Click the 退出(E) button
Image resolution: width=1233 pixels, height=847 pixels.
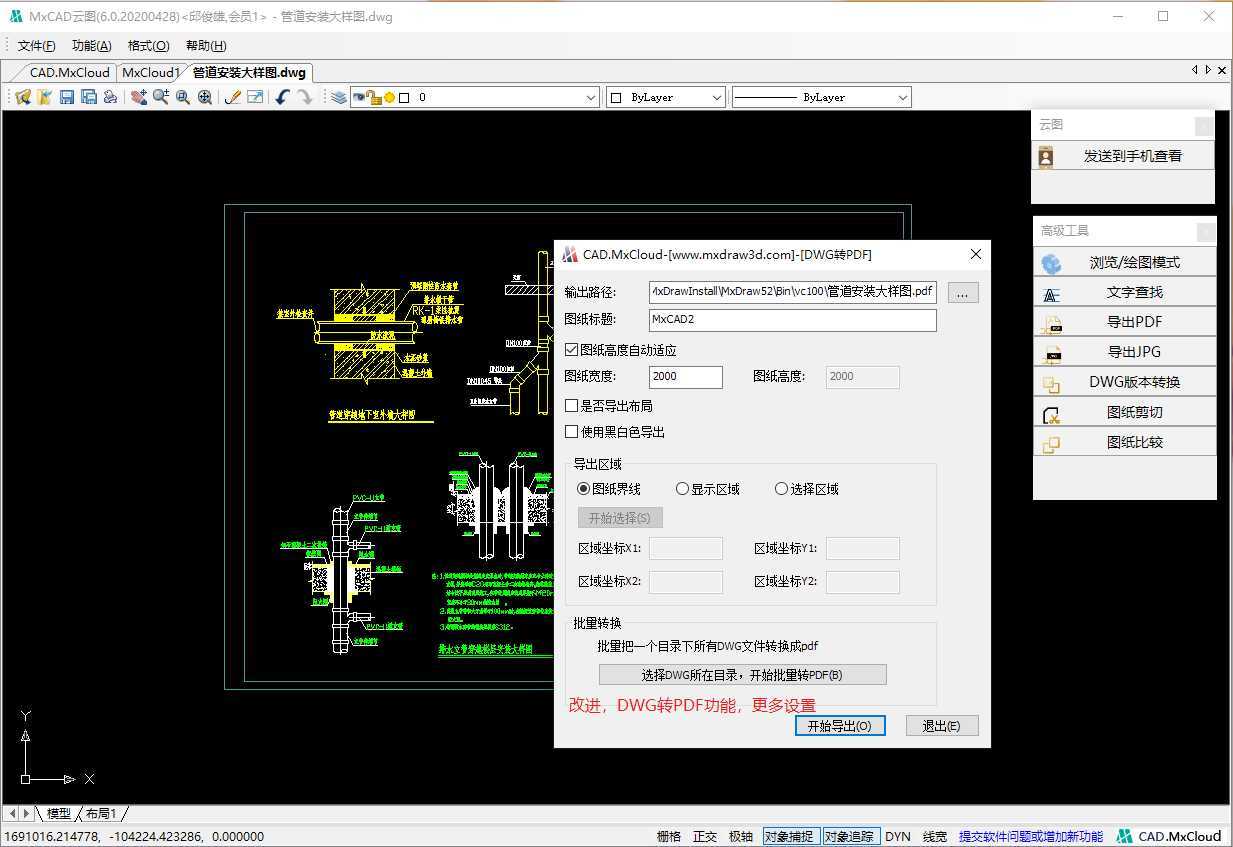coord(942,726)
